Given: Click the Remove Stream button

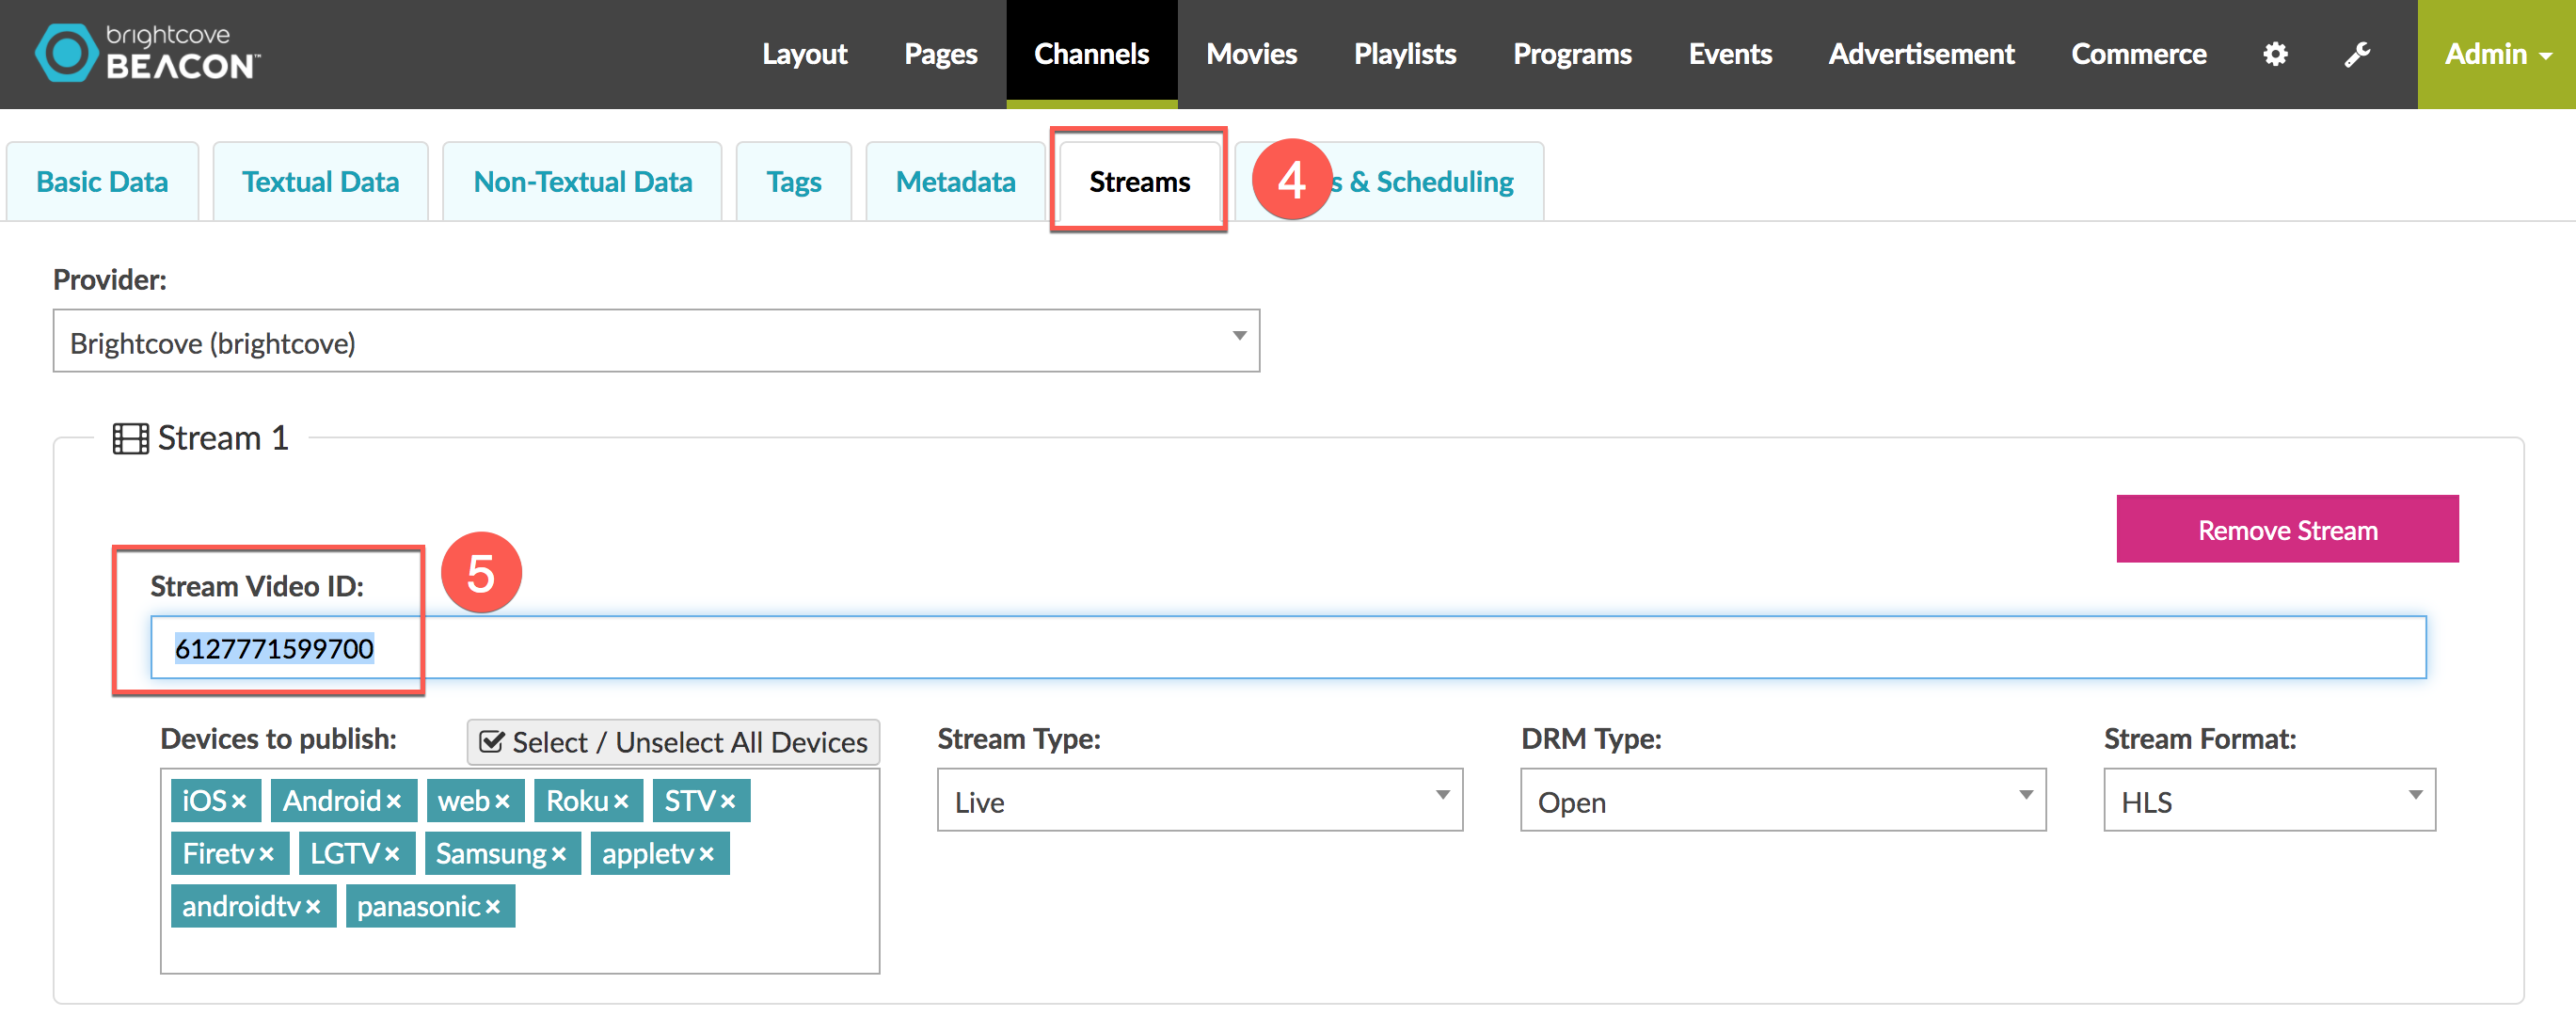Looking at the screenshot, I should (2287, 529).
